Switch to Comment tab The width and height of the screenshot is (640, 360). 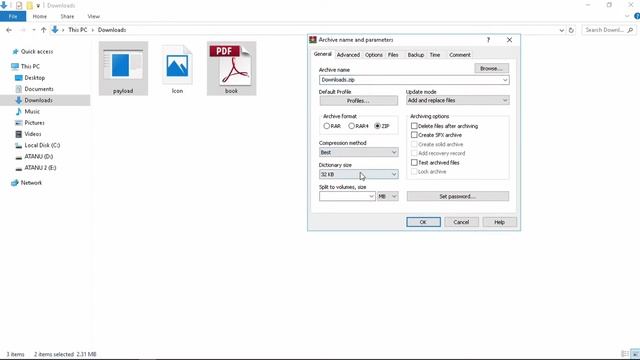point(460,55)
